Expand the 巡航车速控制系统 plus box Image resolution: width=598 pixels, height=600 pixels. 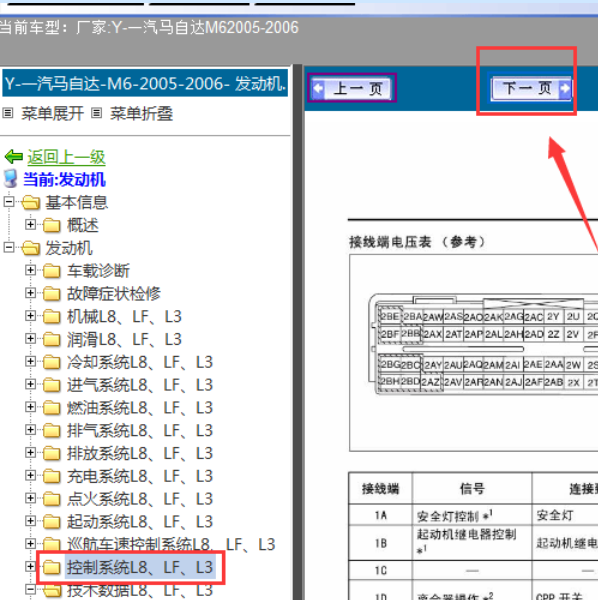click(x=30, y=544)
